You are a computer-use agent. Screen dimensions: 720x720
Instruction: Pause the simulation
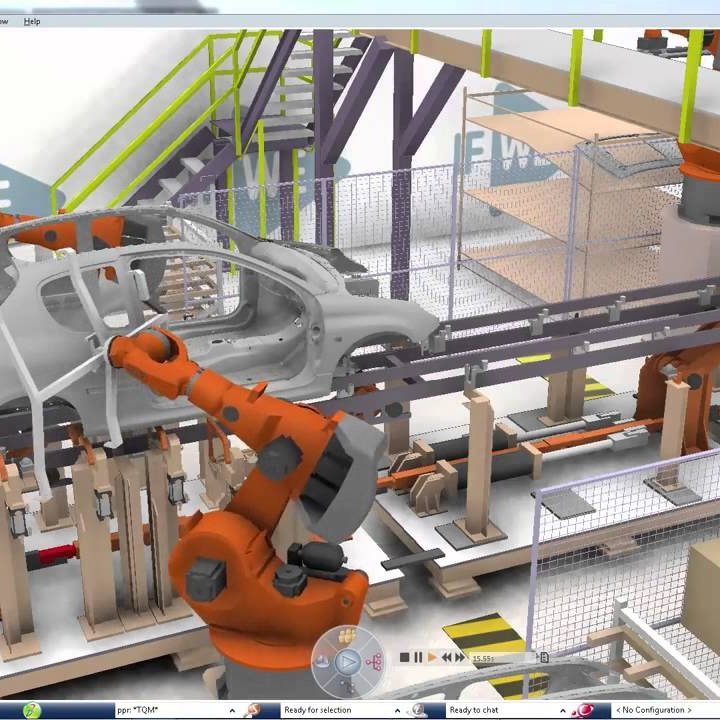click(418, 657)
